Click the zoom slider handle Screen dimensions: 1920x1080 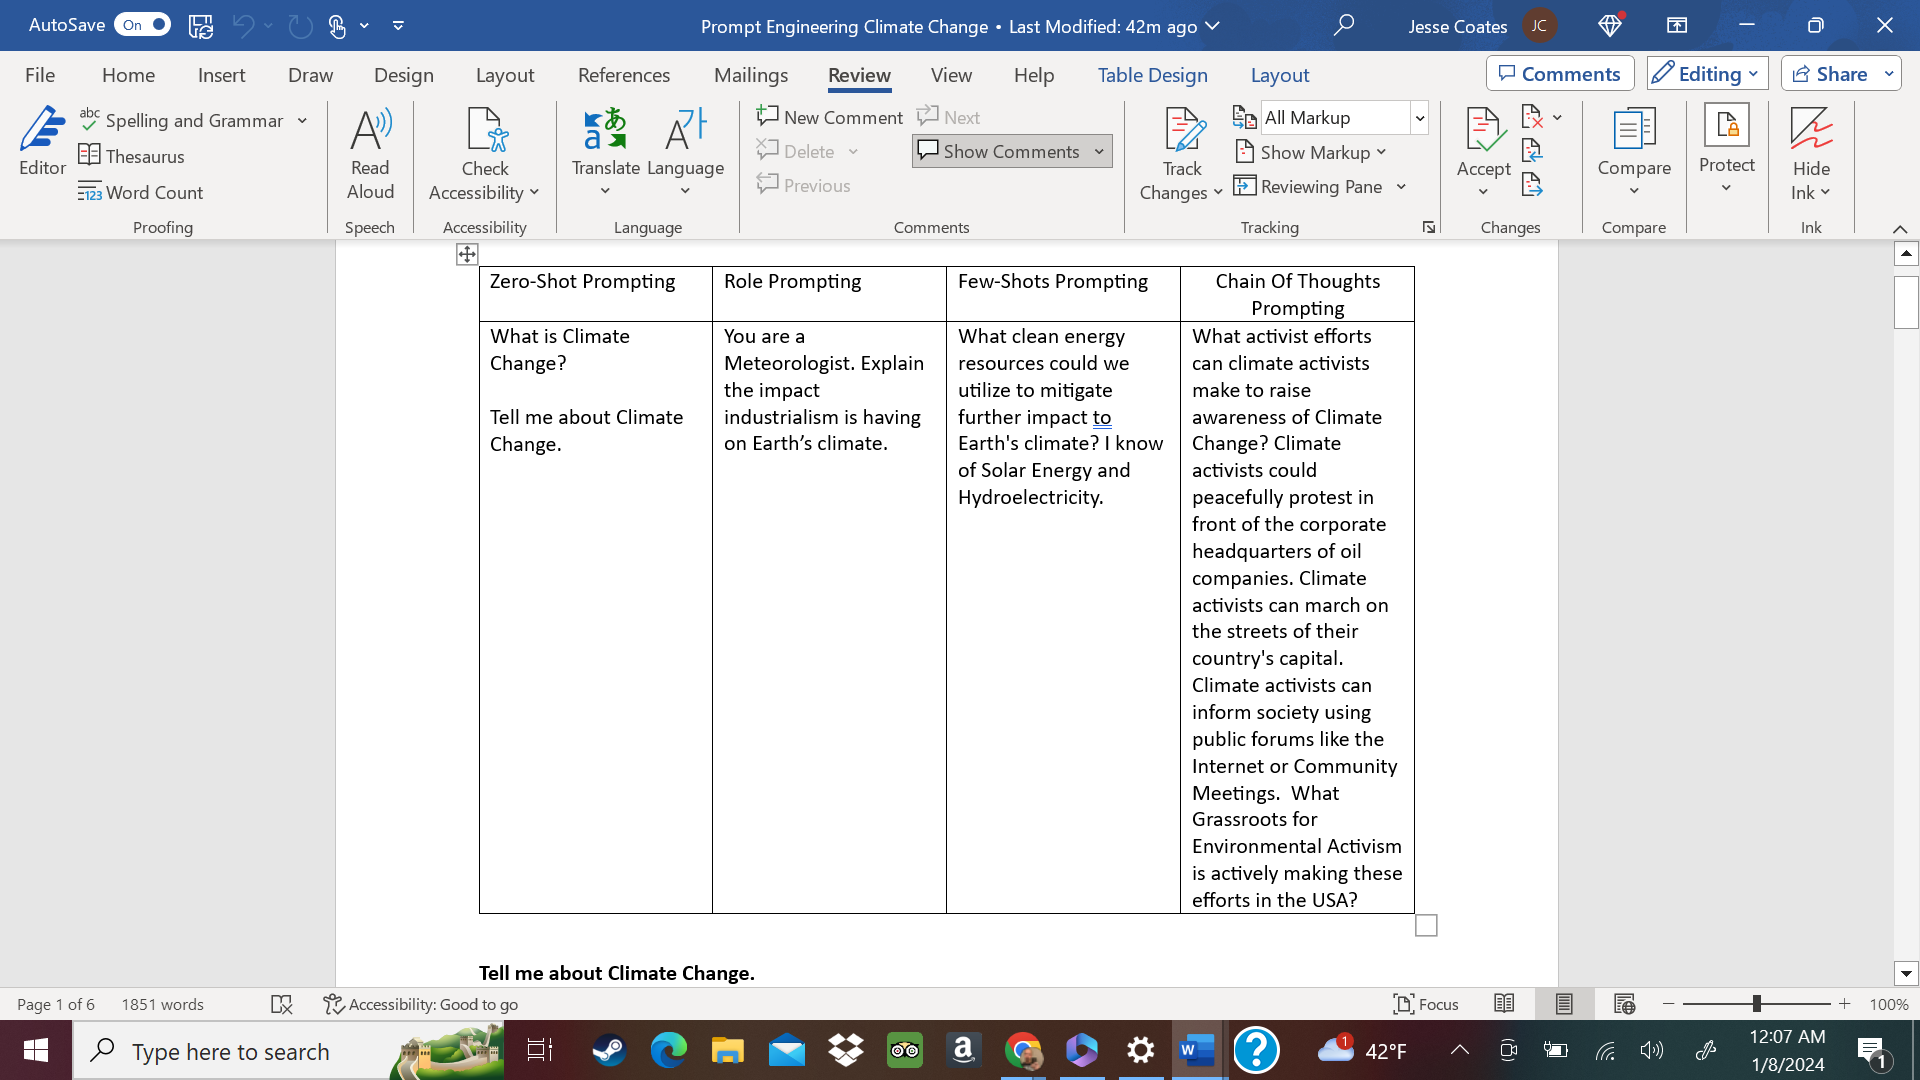pyautogui.click(x=1756, y=1003)
